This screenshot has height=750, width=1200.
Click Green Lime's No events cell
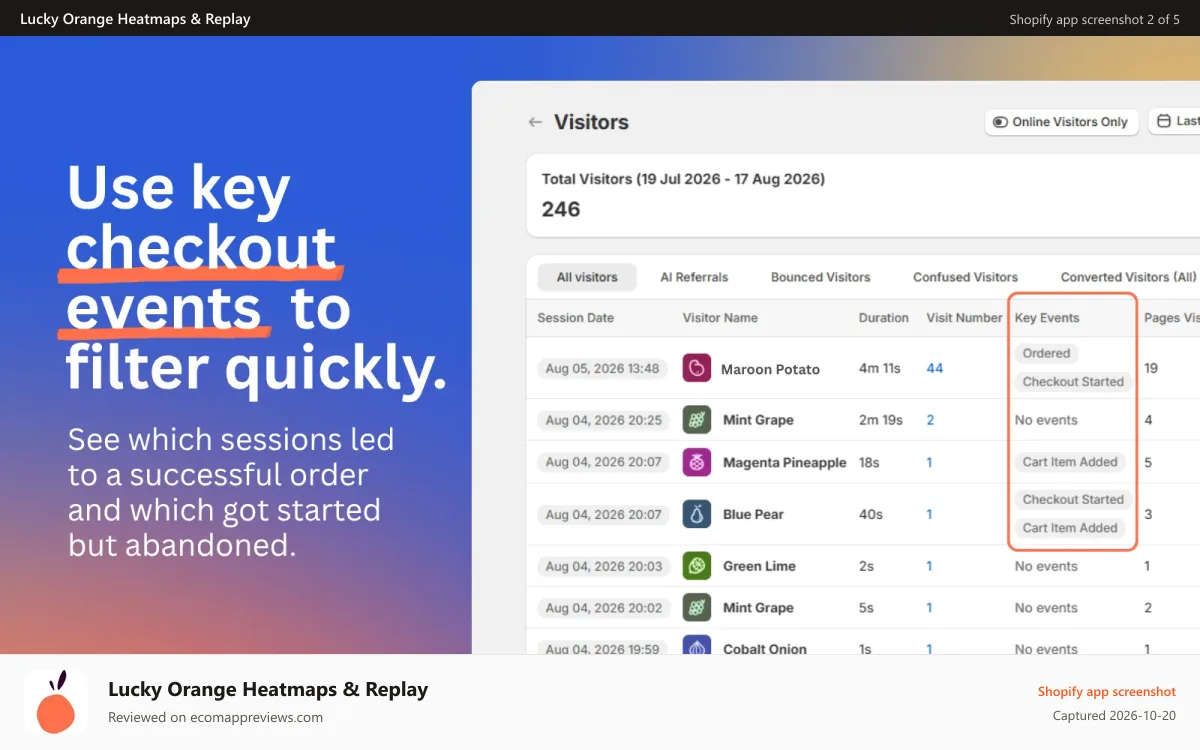(1046, 566)
